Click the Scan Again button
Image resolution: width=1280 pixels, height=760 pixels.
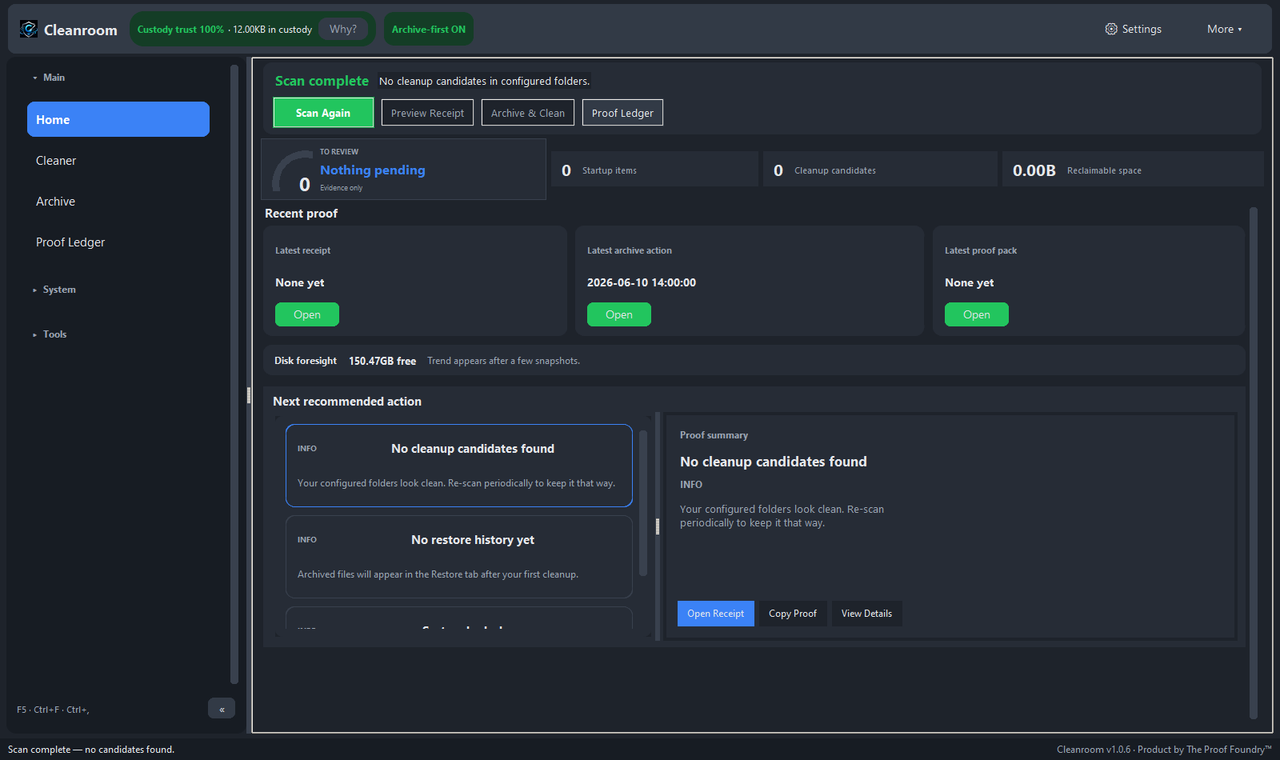tap(323, 113)
